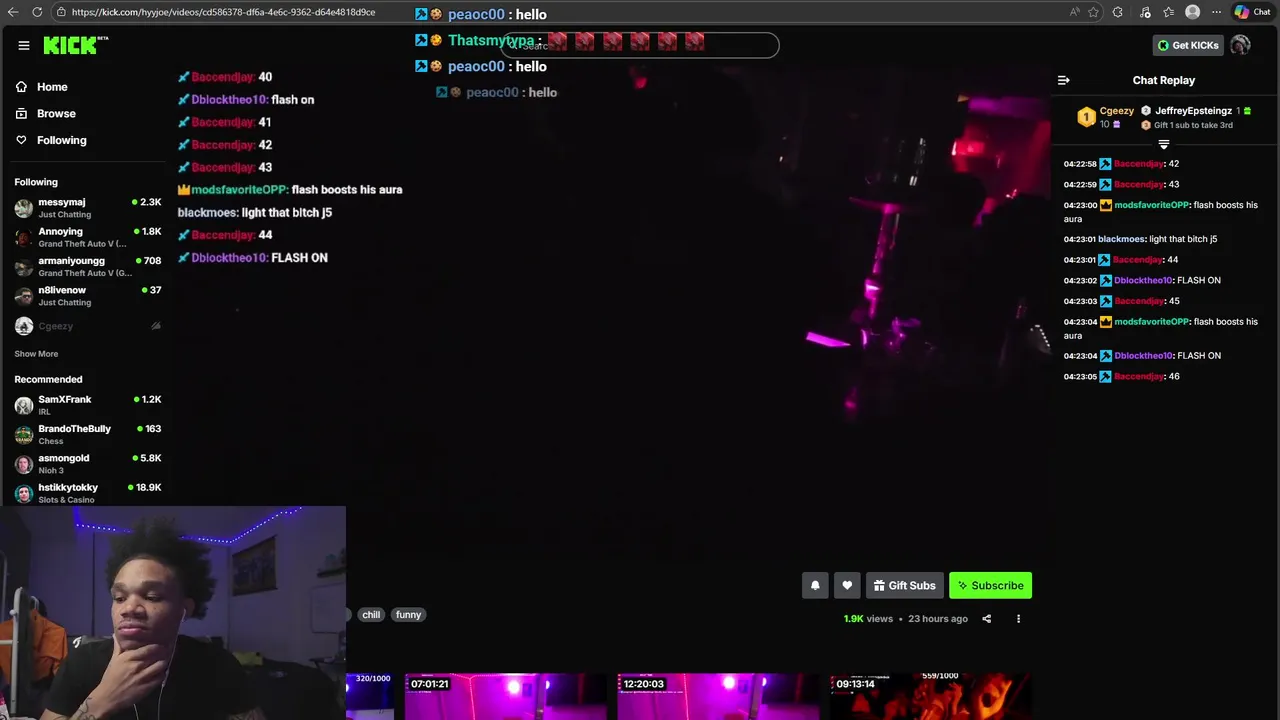Image resolution: width=1280 pixels, height=720 pixels.
Task: Open video thumbnail with duration 12:20:03
Action: (x=718, y=697)
